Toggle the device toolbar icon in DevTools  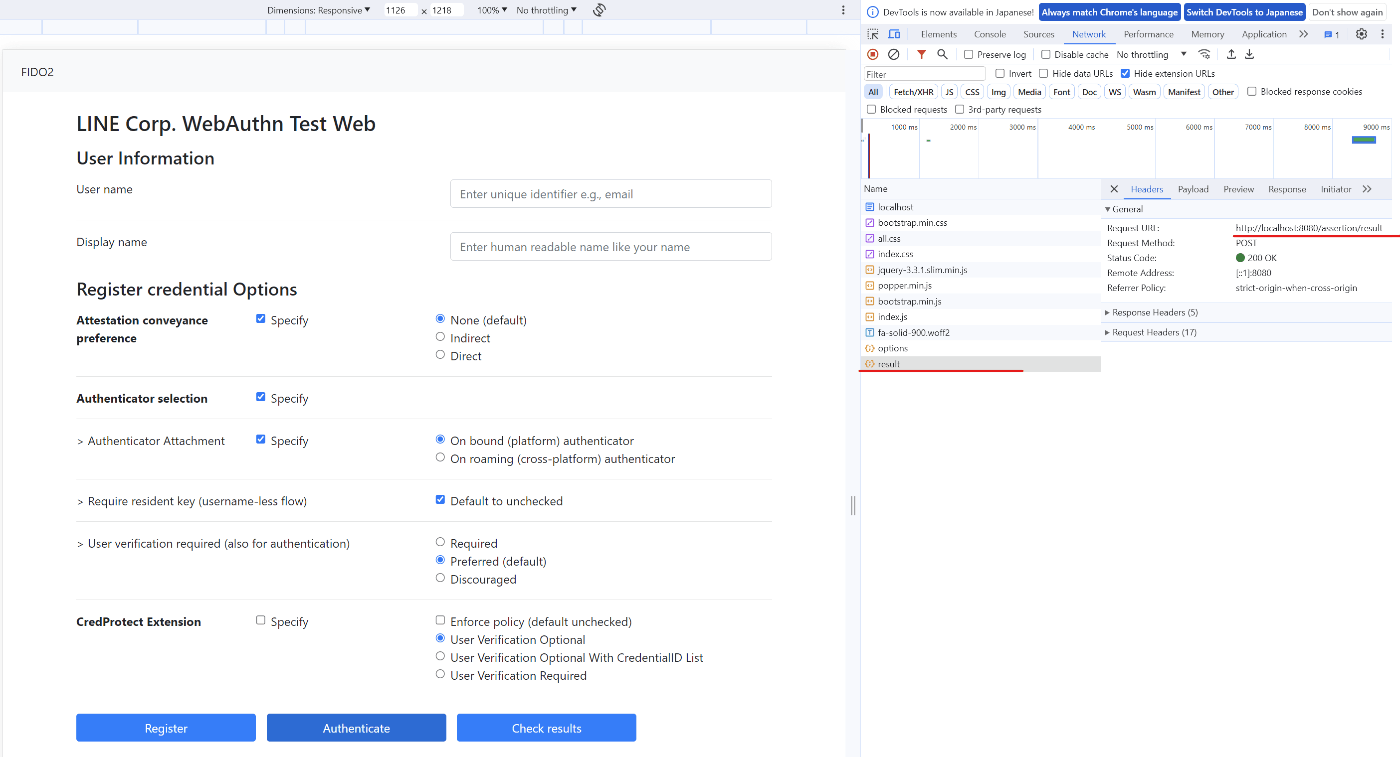click(894, 34)
